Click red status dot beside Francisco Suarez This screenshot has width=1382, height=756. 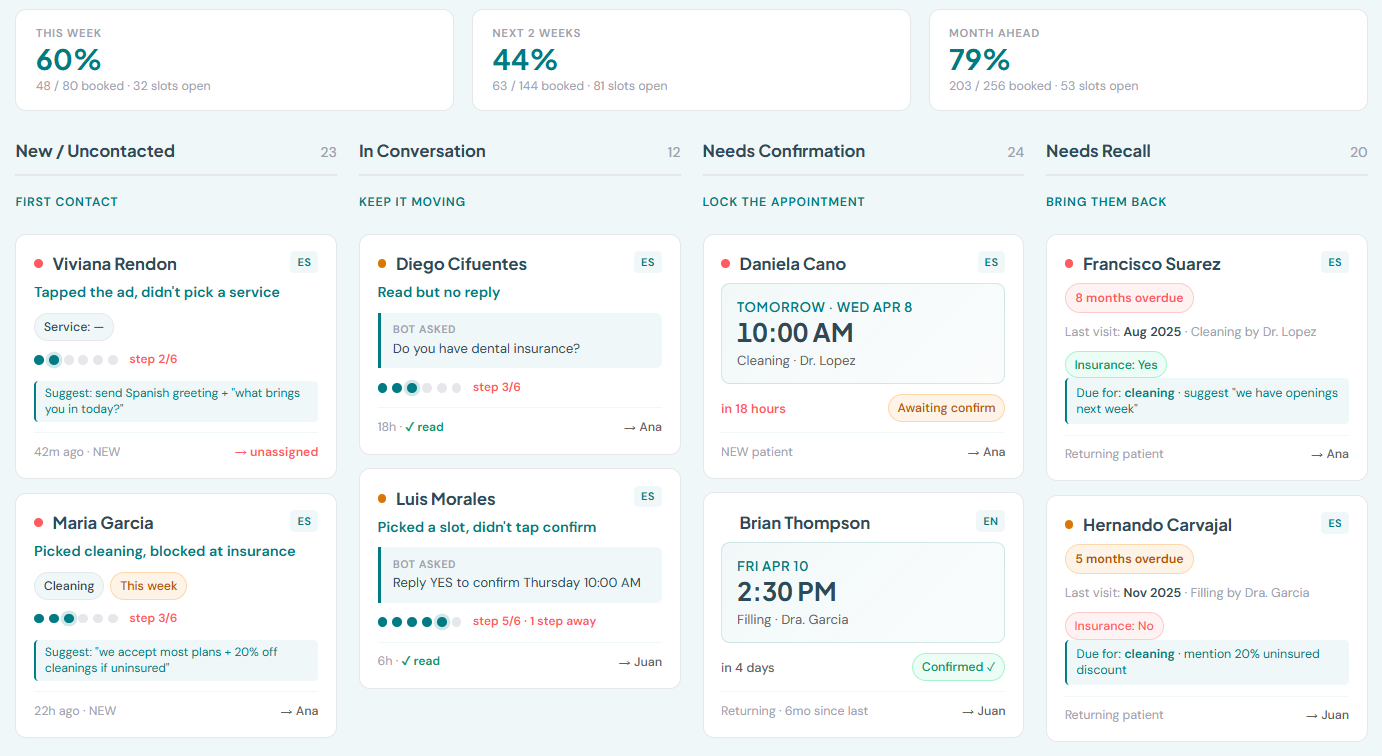pos(1069,264)
